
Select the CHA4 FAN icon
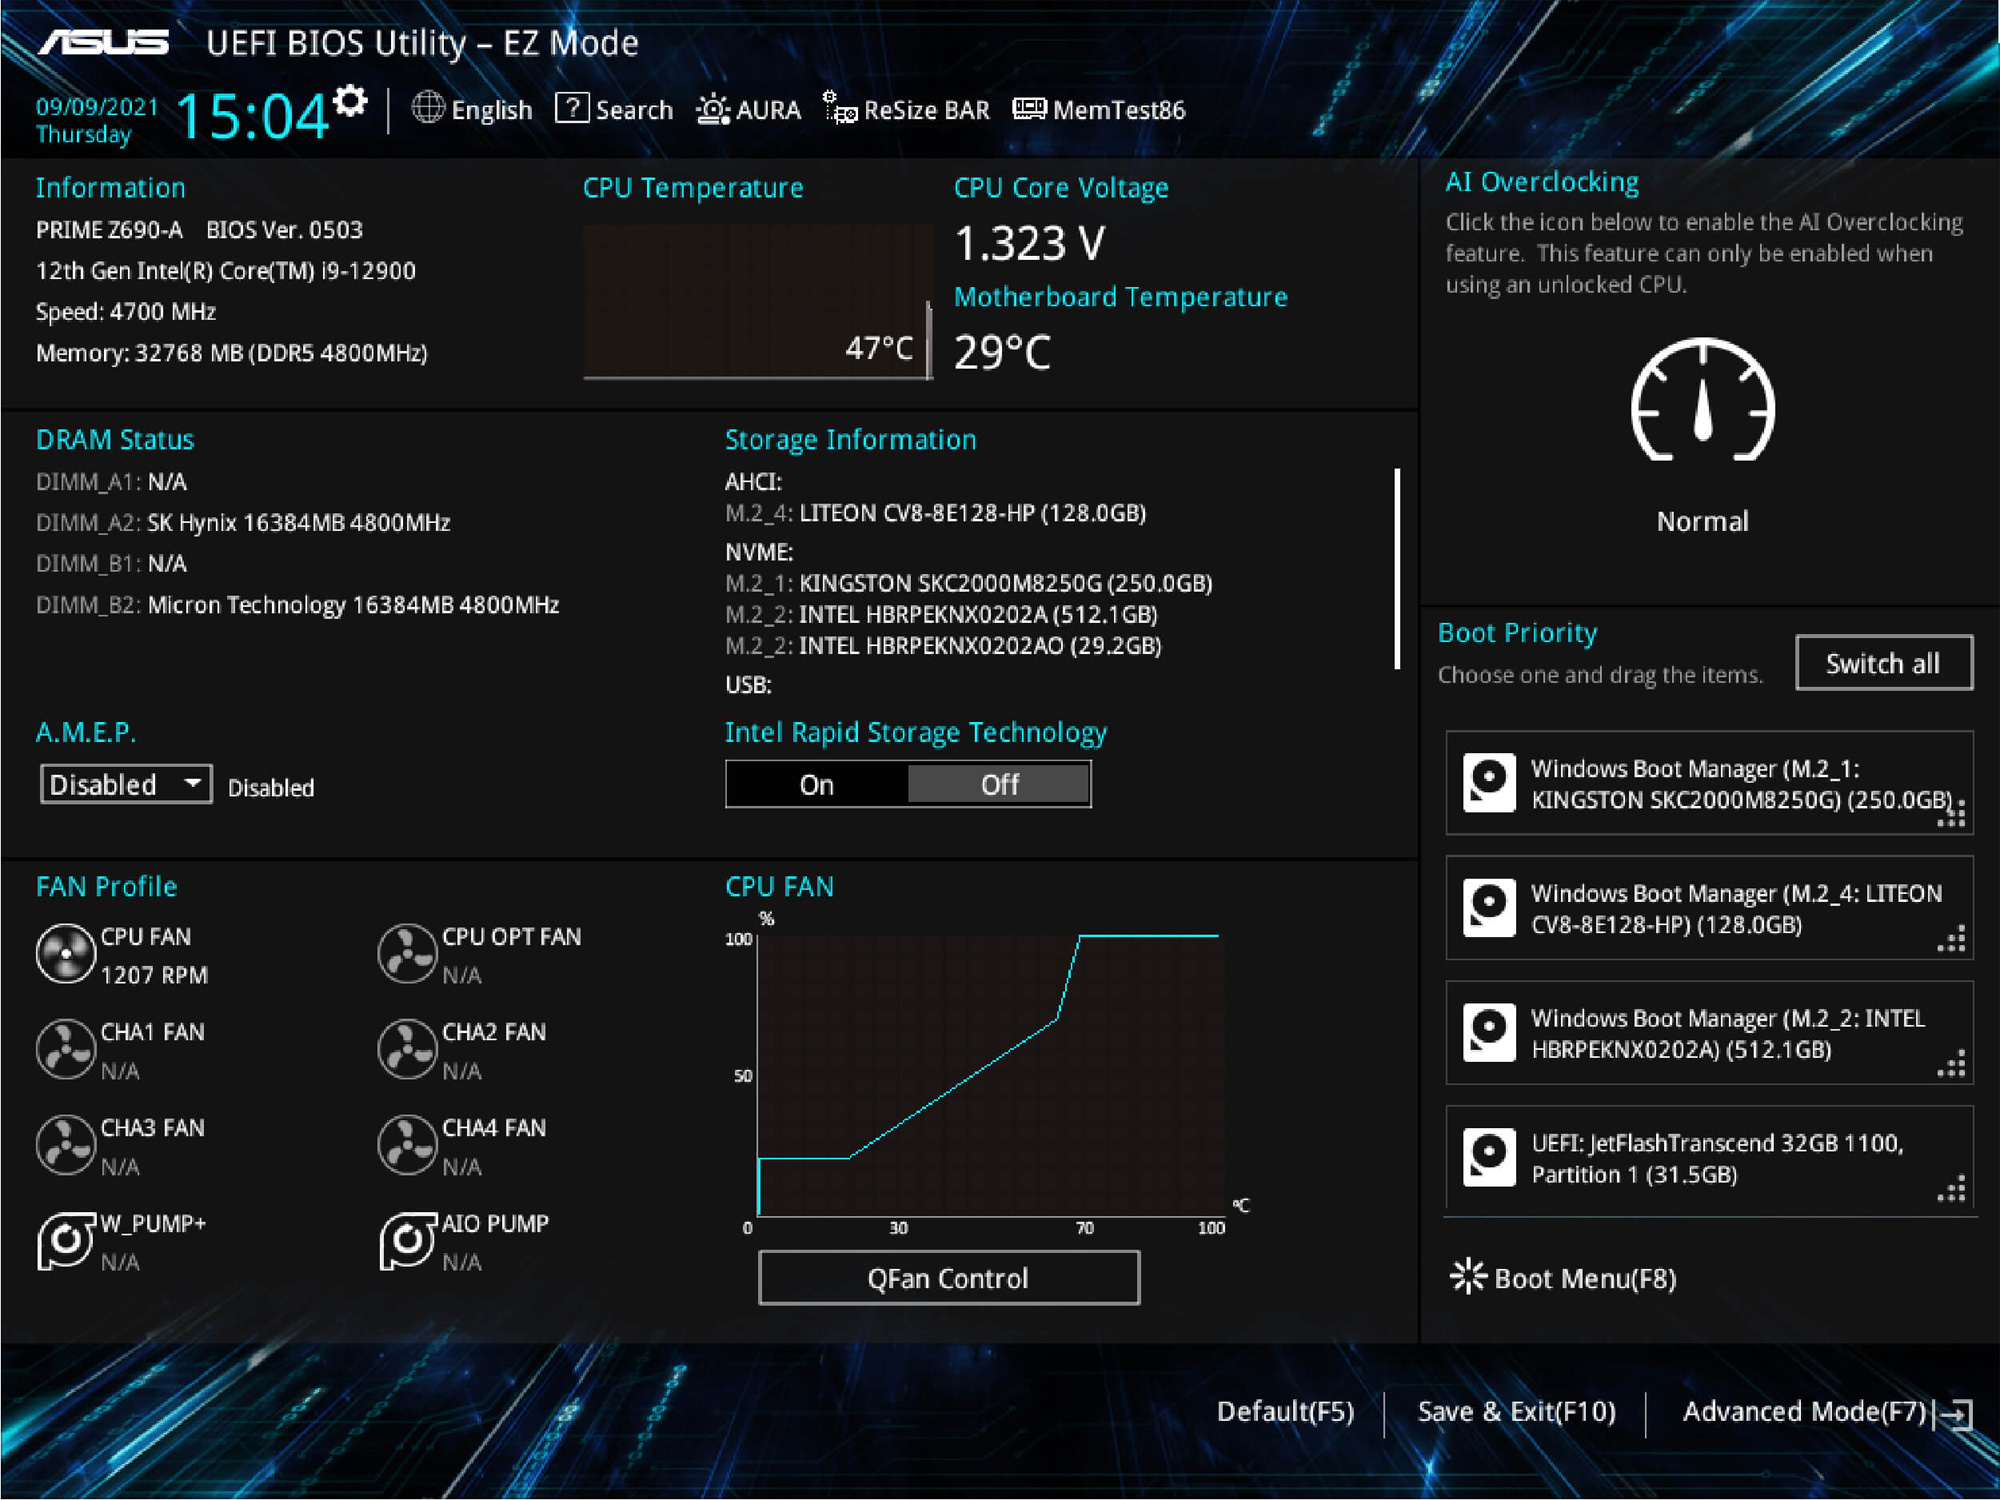click(x=407, y=1145)
